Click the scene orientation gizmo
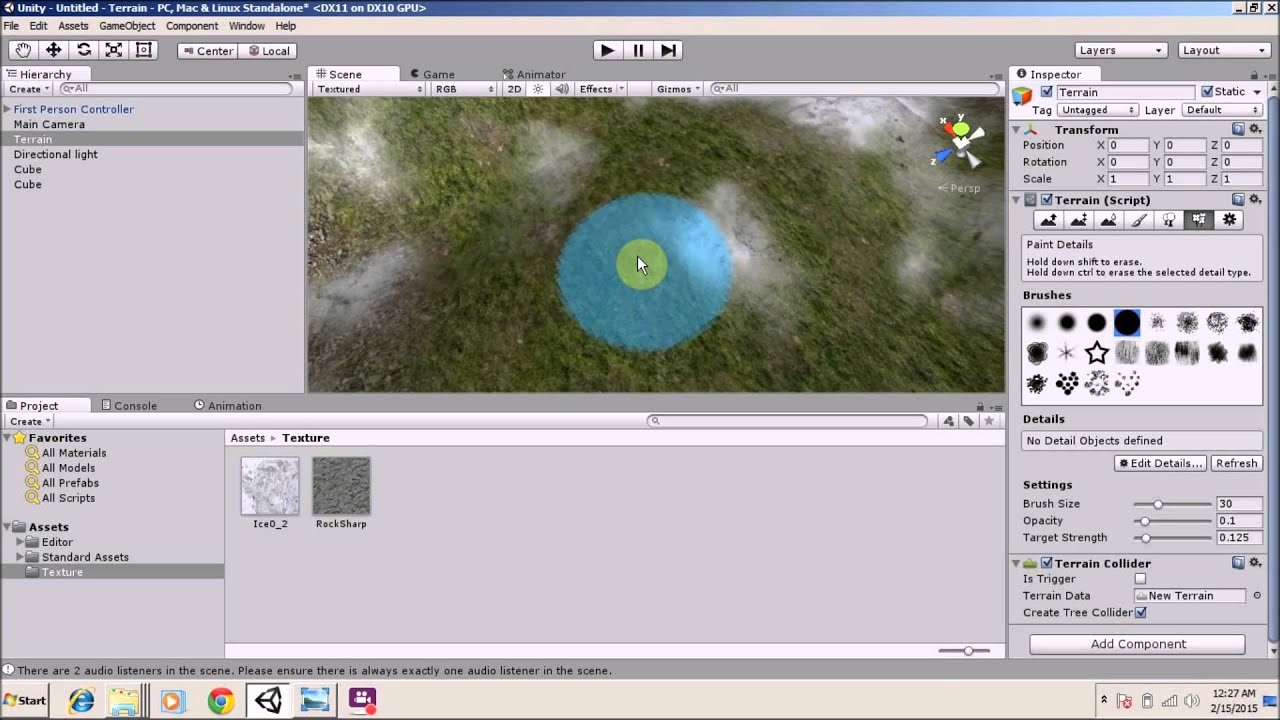Image resolution: width=1280 pixels, height=720 pixels. click(x=959, y=141)
